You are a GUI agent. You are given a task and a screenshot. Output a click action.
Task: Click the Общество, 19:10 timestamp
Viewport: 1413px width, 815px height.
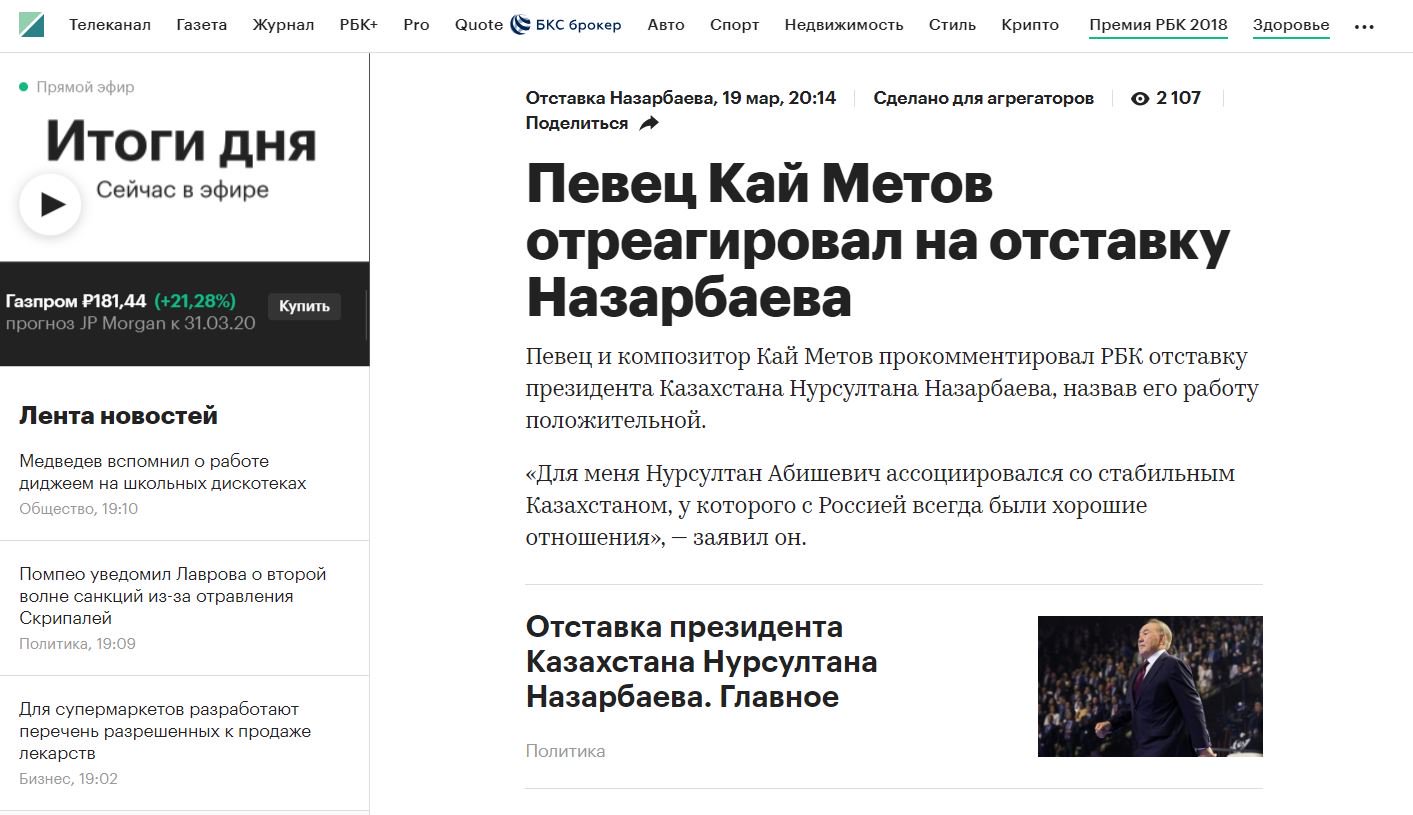(x=79, y=509)
